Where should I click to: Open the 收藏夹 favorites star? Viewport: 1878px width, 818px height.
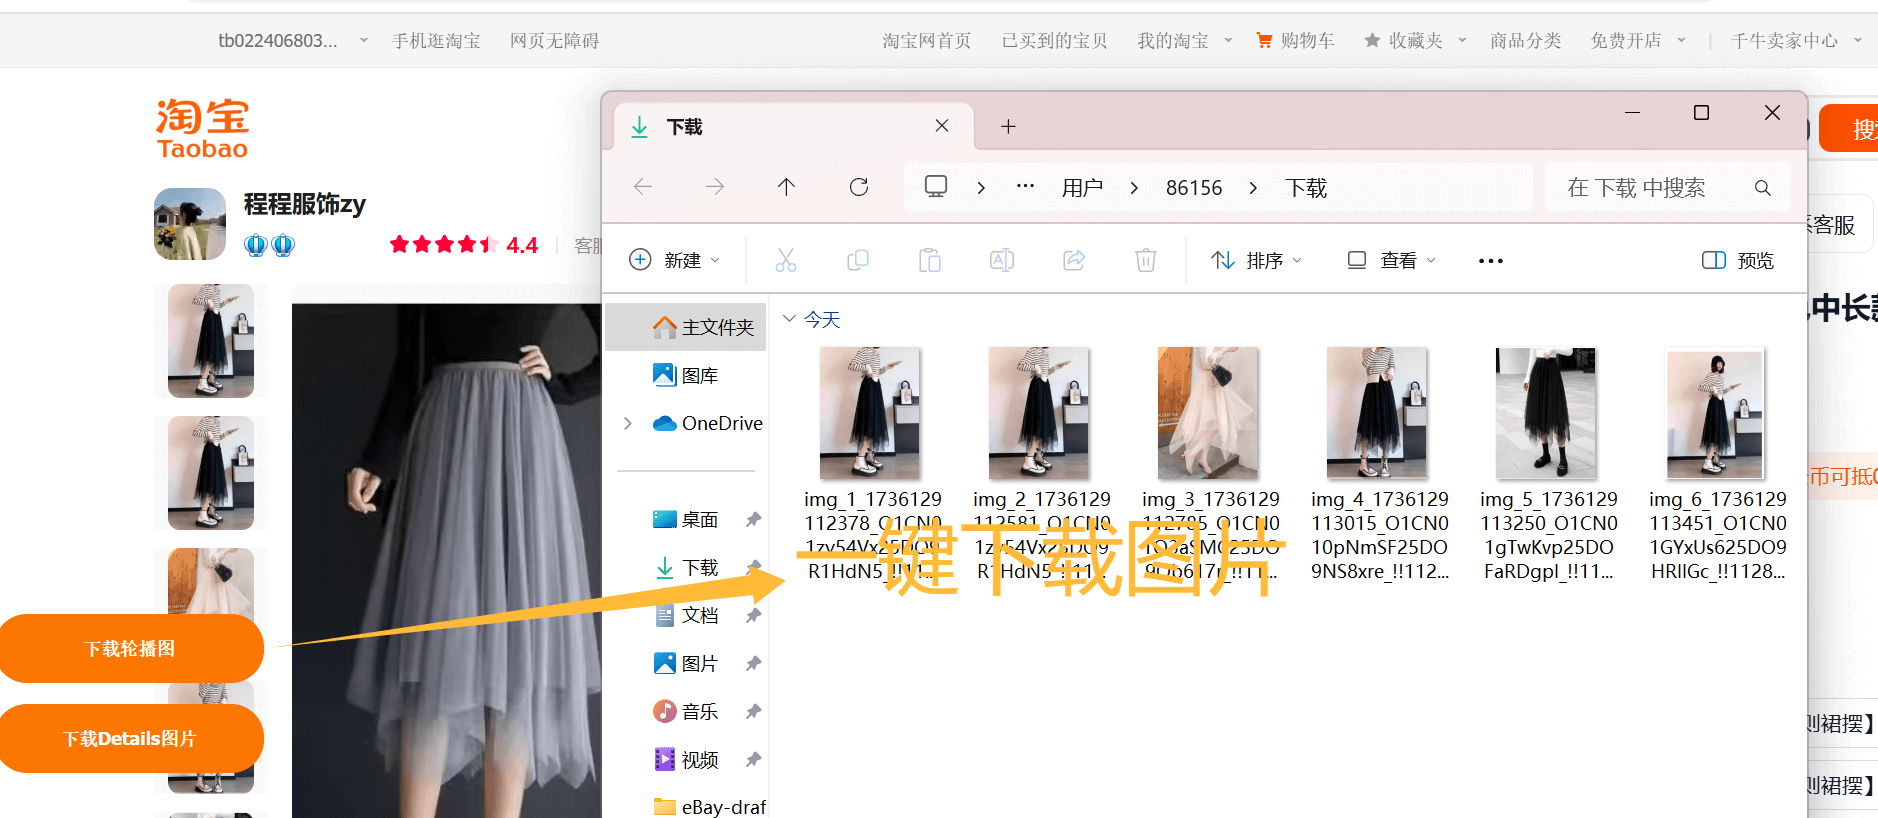[x=1404, y=40]
